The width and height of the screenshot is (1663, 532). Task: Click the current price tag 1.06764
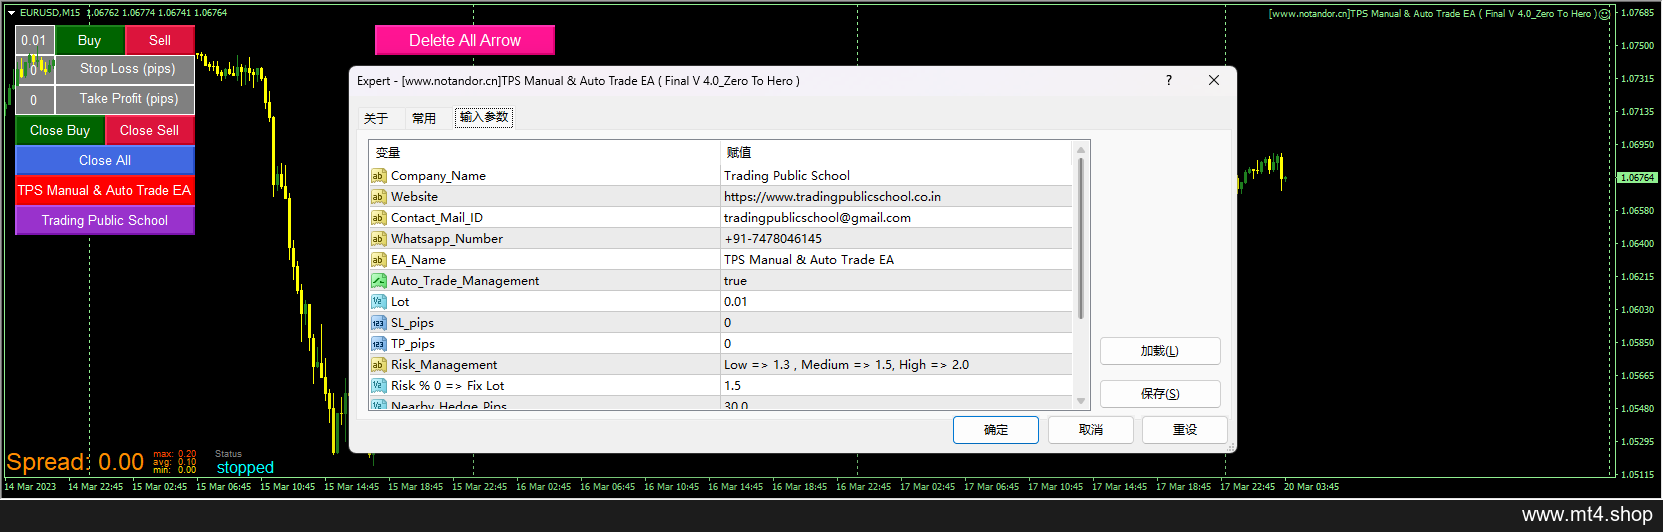(1637, 178)
